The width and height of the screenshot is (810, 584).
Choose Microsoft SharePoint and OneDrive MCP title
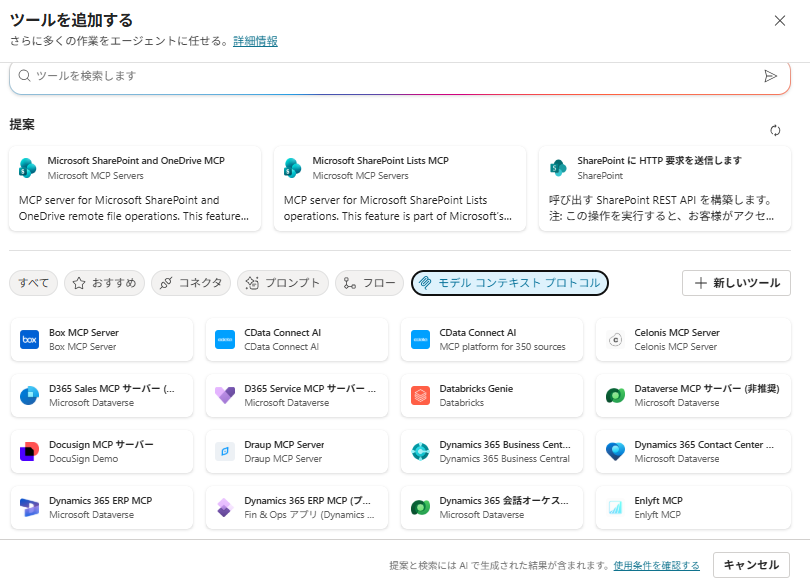pyautogui.click(x=136, y=161)
